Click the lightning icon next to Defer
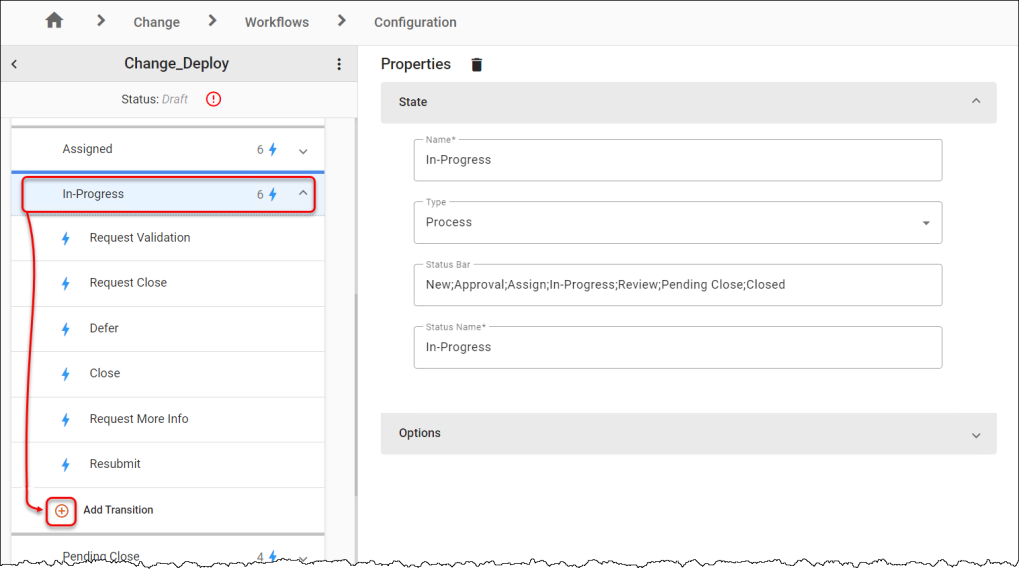Screen dimensions: 1019x570 pyautogui.click(x=66, y=329)
